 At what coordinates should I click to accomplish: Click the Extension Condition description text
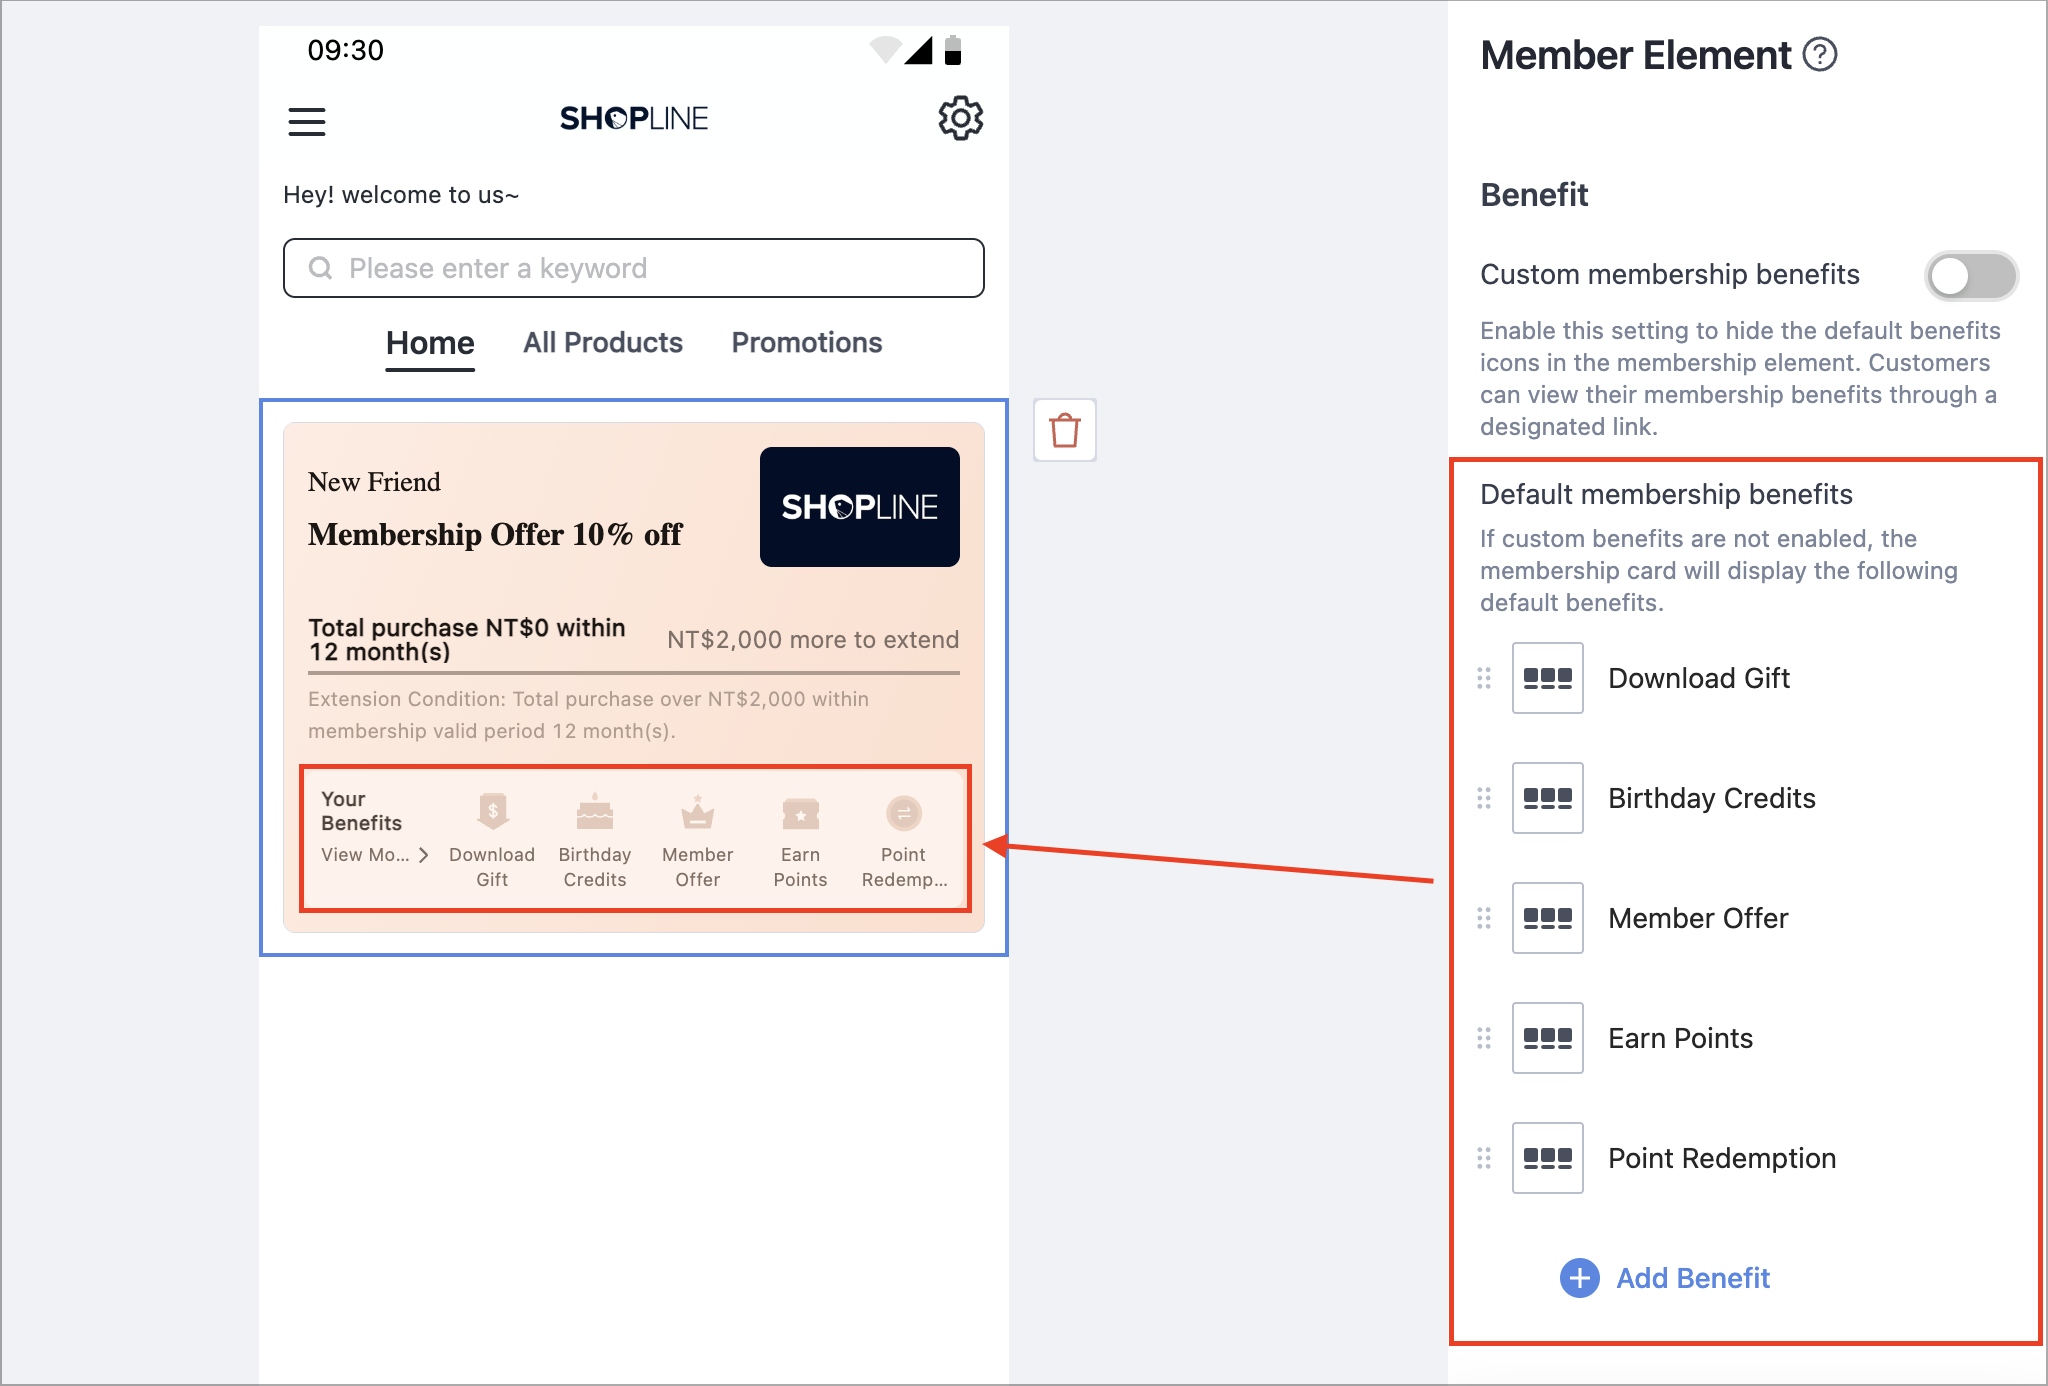[x=588, y=715]
